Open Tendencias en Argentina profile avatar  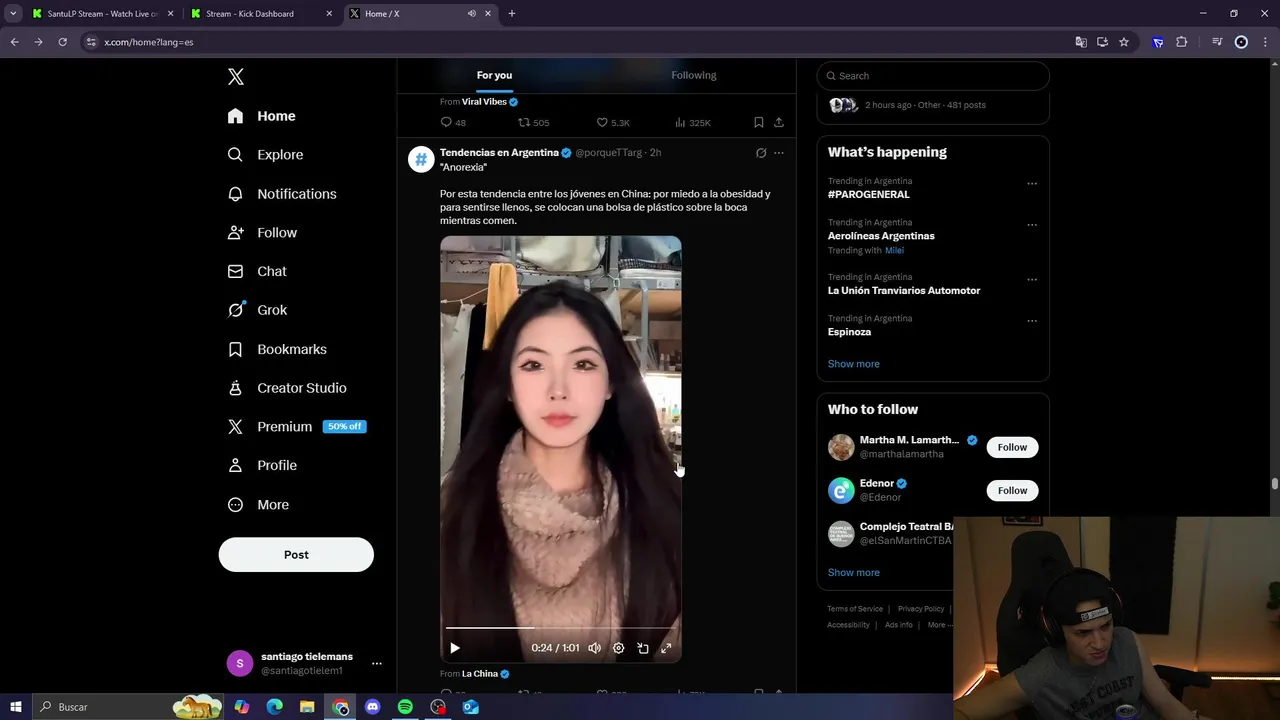coord(421,160)
